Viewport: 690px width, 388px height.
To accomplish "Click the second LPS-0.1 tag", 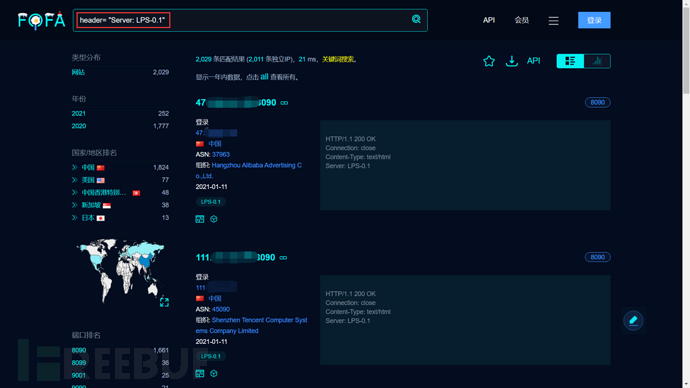I will click(211, 356).
